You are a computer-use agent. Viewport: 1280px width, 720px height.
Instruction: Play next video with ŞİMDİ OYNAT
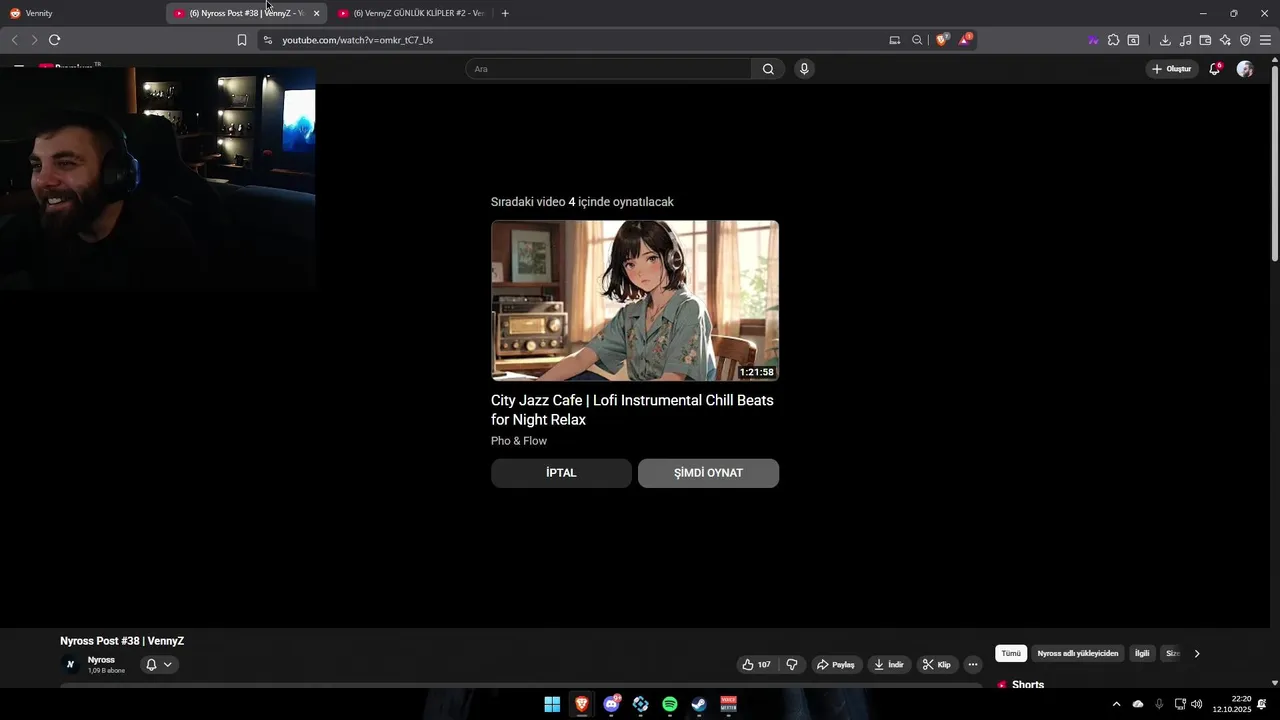click(708, 473)
